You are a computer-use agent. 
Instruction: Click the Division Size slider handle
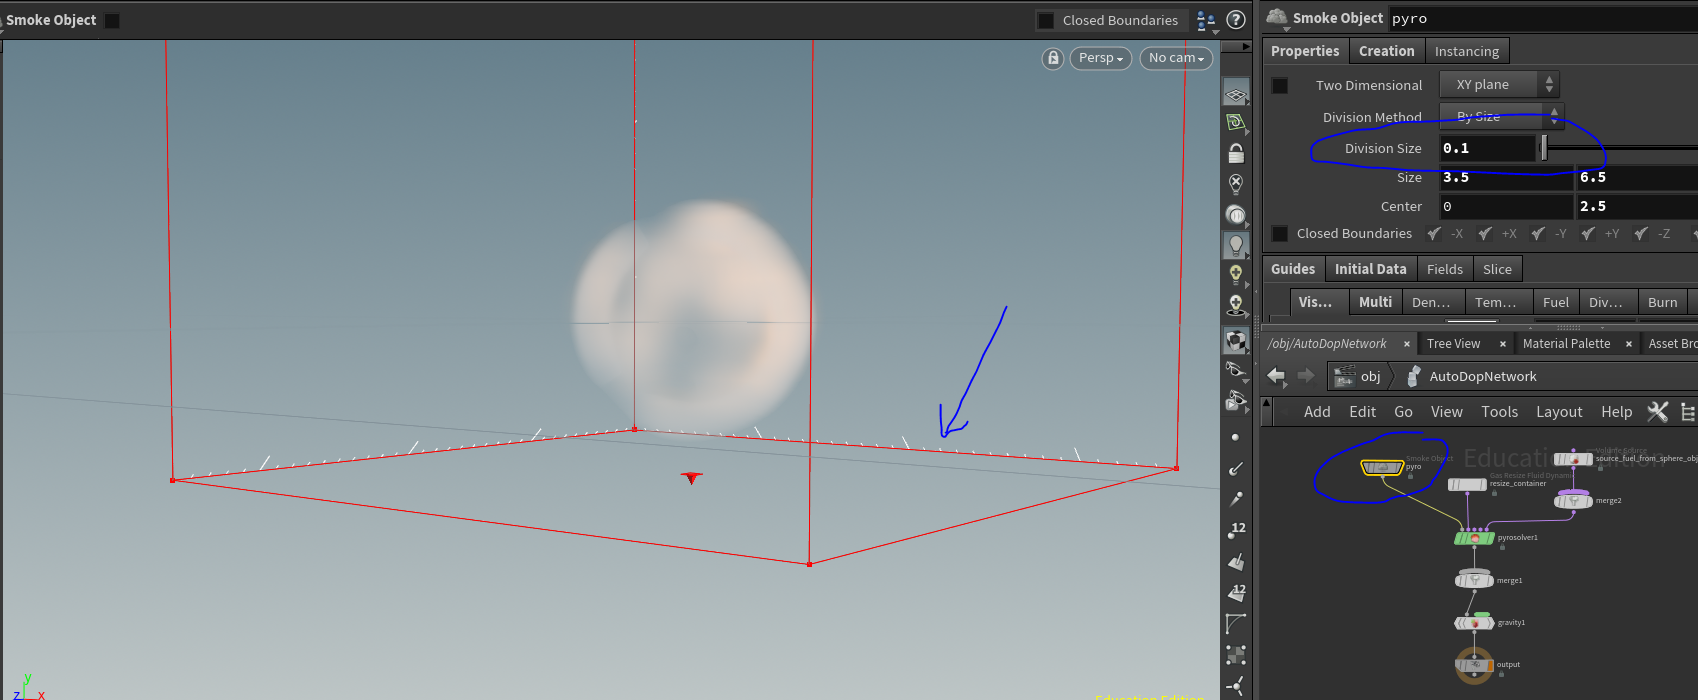pyautogui.click(x=1544, y=148)
